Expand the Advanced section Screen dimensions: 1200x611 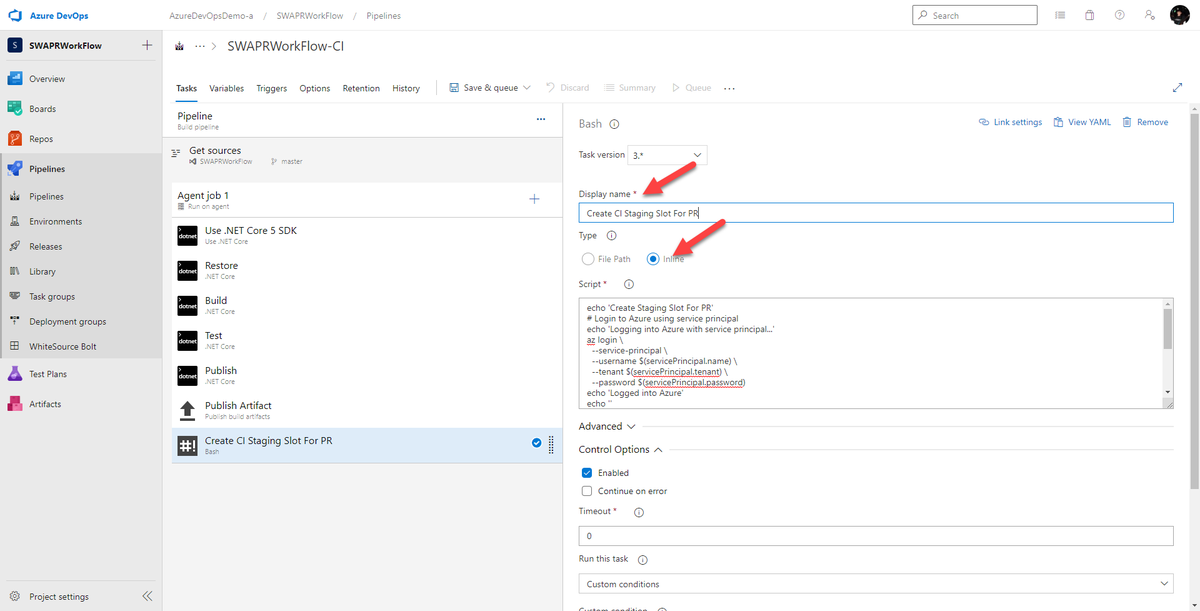[607, 426]
